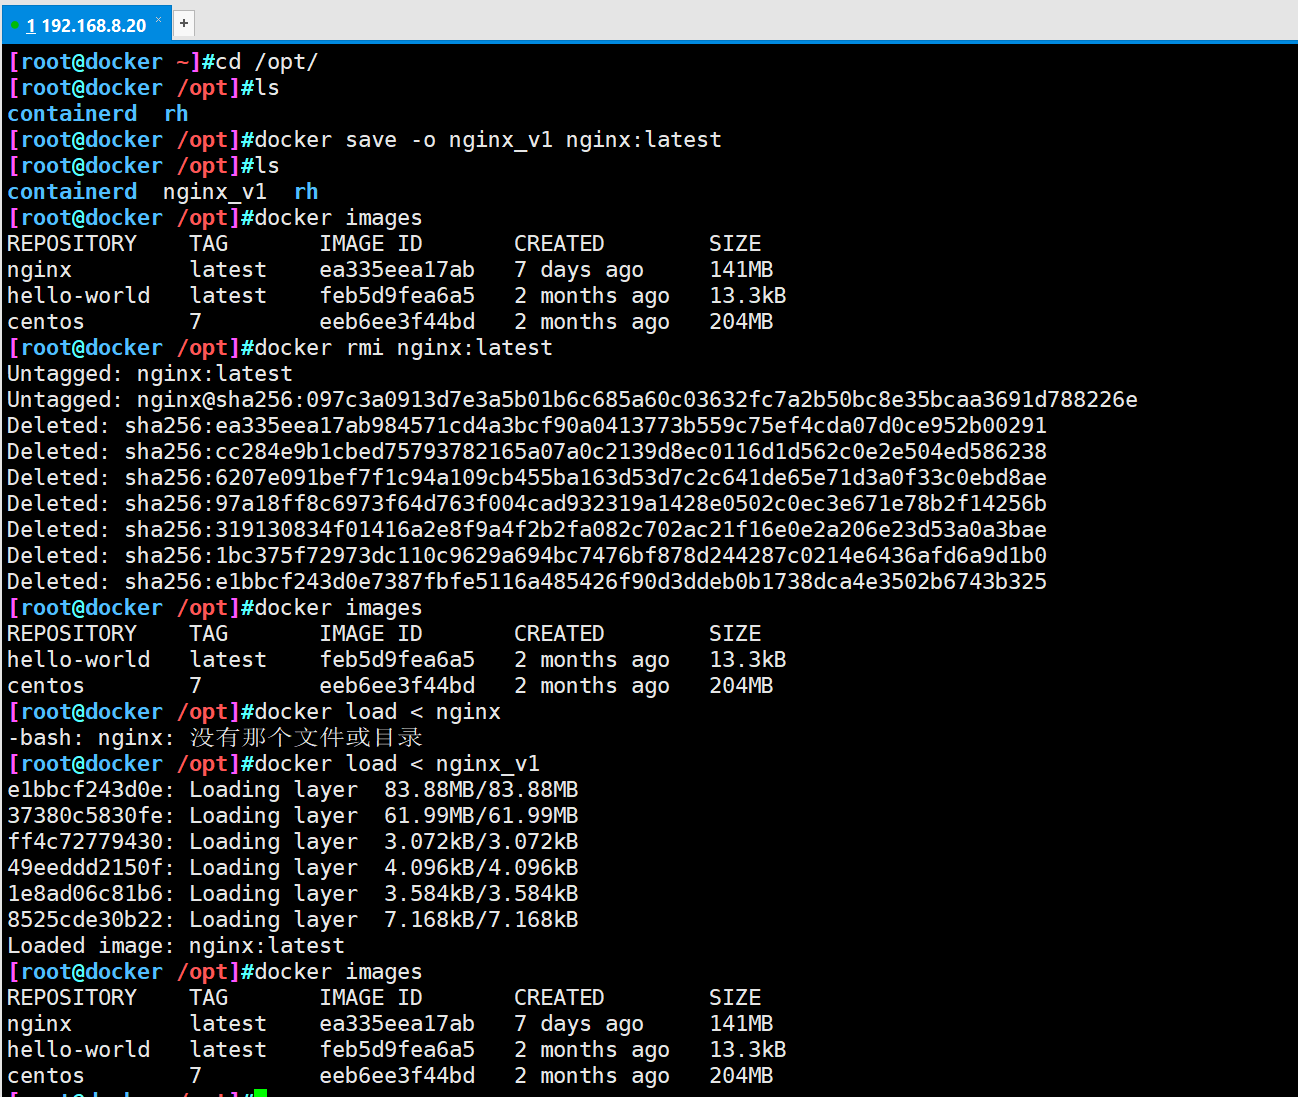
Task: Click the 'Untagged: nginx@sha256:097c3a09...' line
Action: point(572,400)
